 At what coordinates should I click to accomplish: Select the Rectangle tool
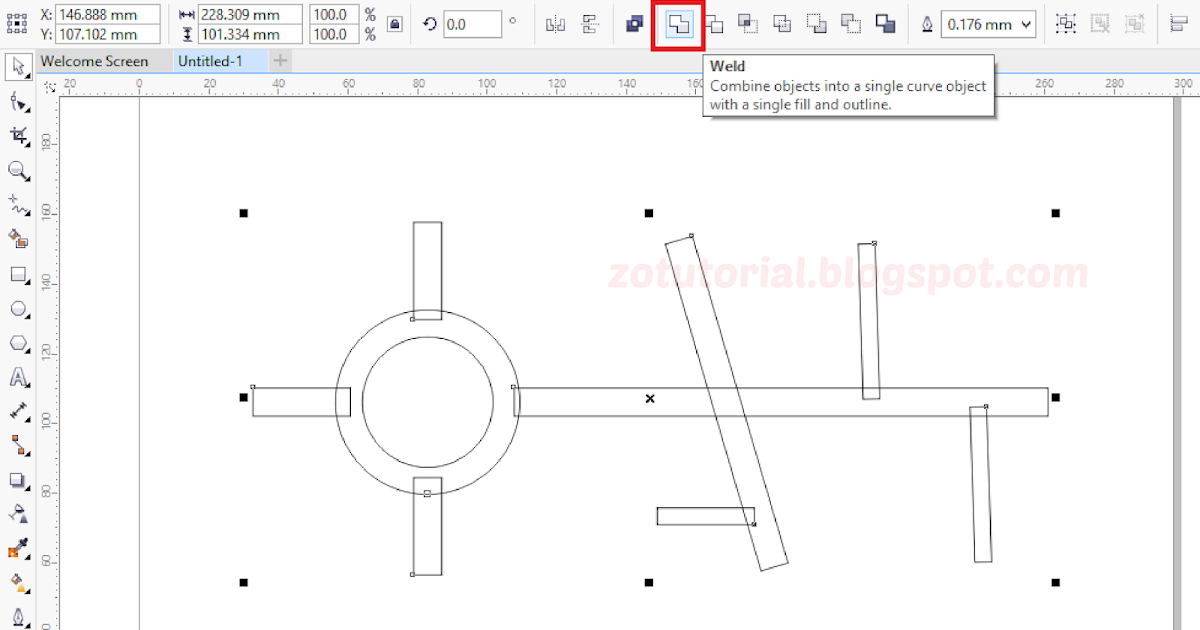click(x=18, y=274)
